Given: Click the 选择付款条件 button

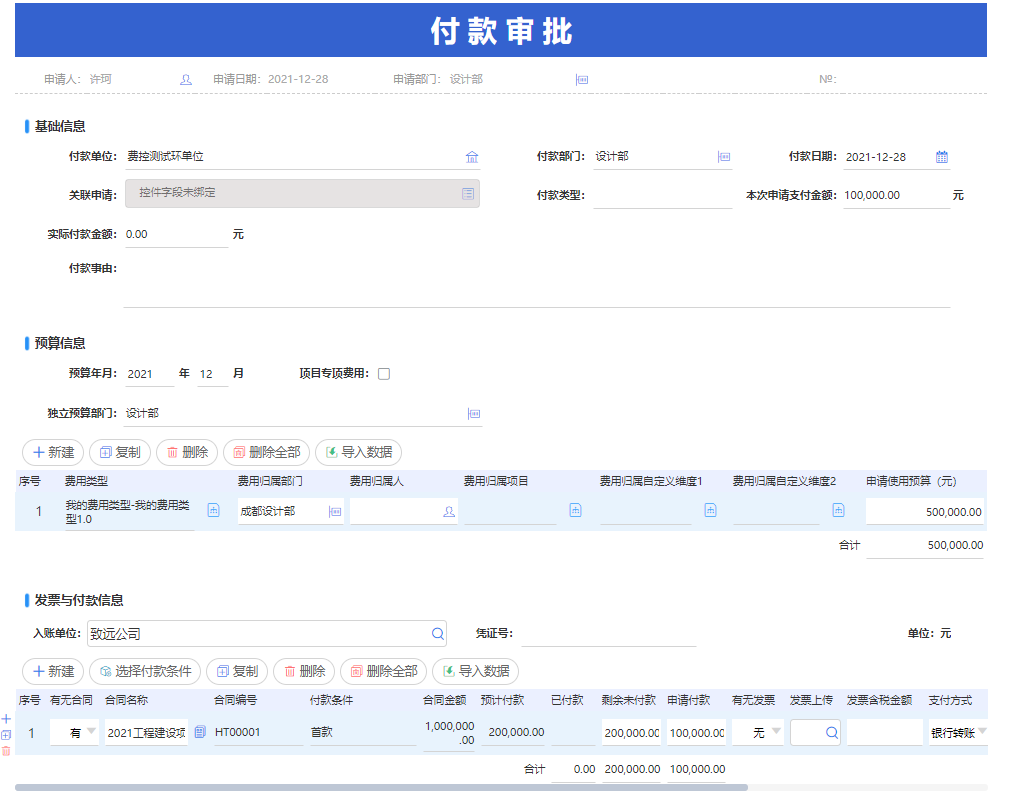Looking at the screenshot, I should tap(145, 671).
